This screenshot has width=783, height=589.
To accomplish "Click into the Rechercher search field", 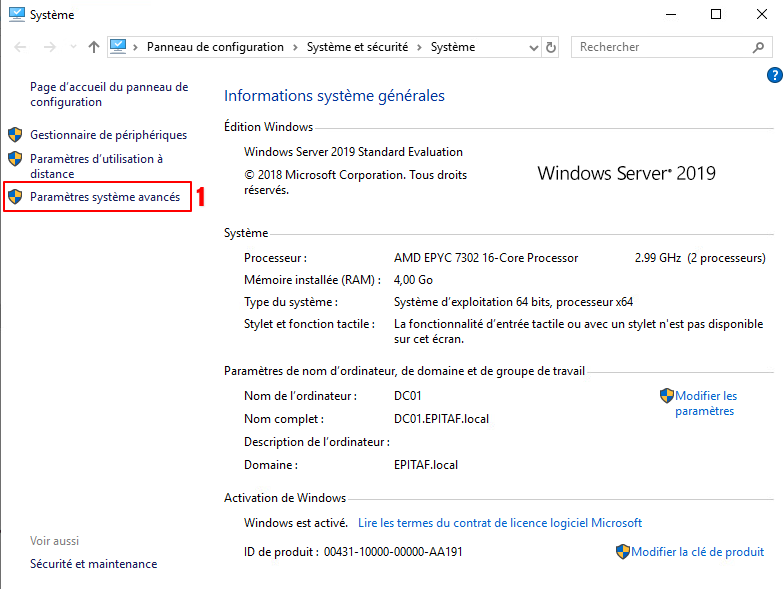I will coord(660,47).
